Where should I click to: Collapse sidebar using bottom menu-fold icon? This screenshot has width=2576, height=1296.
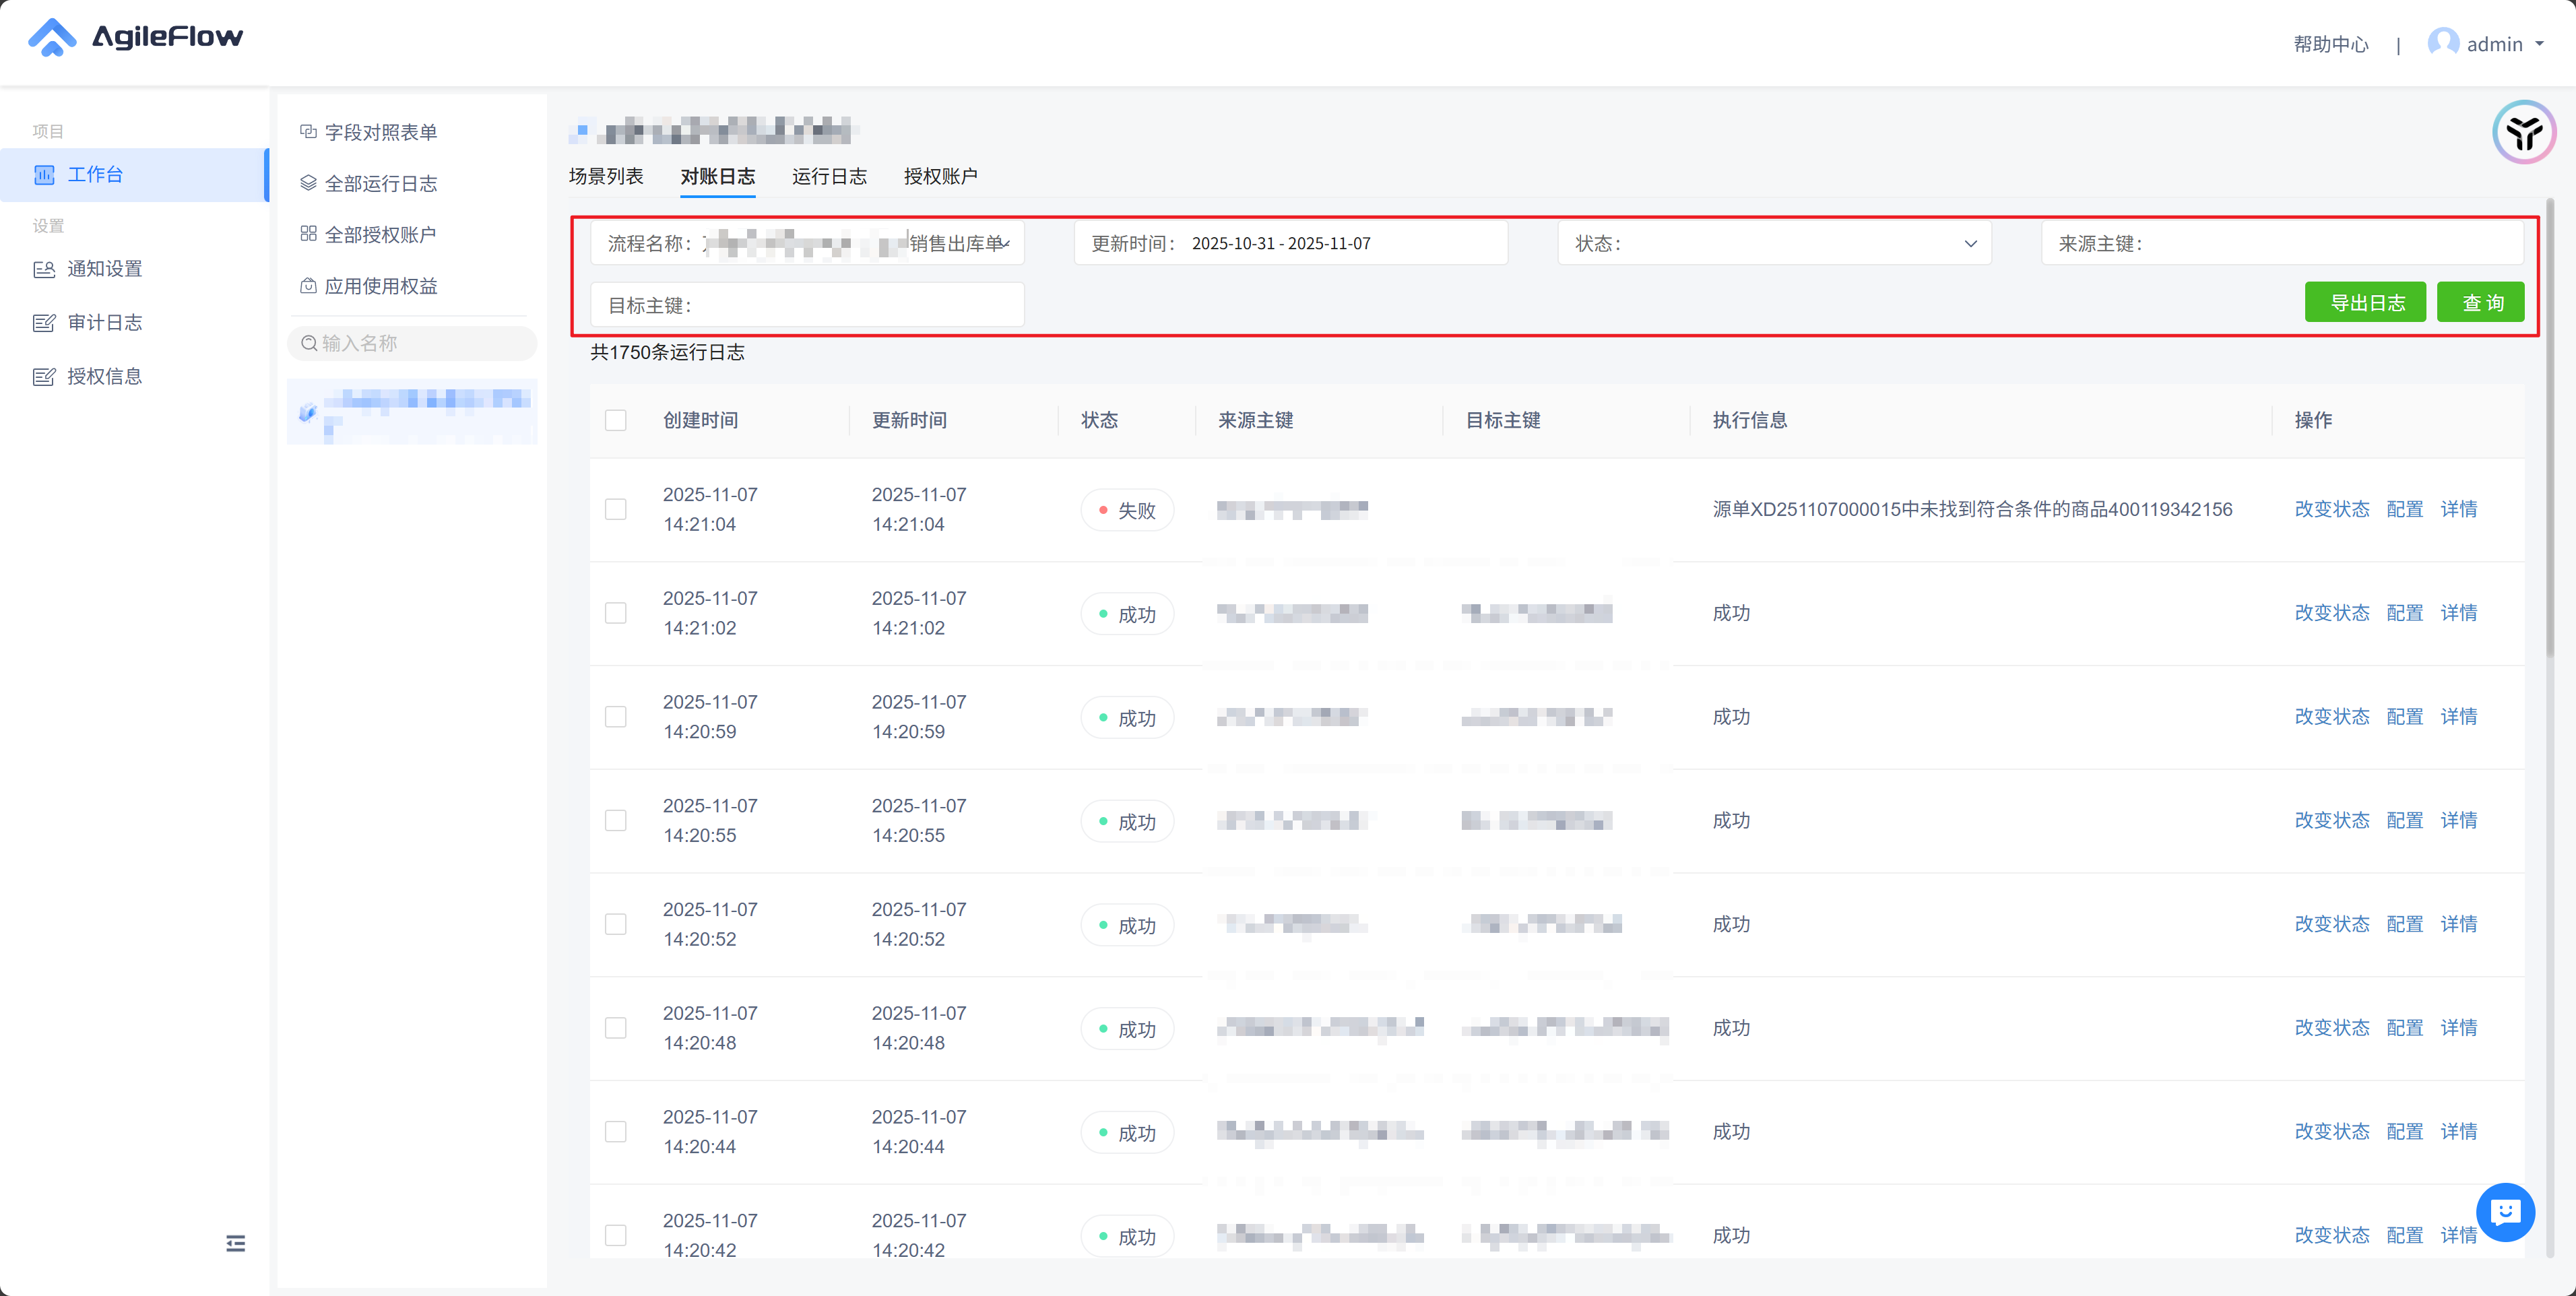(235, 1243)
